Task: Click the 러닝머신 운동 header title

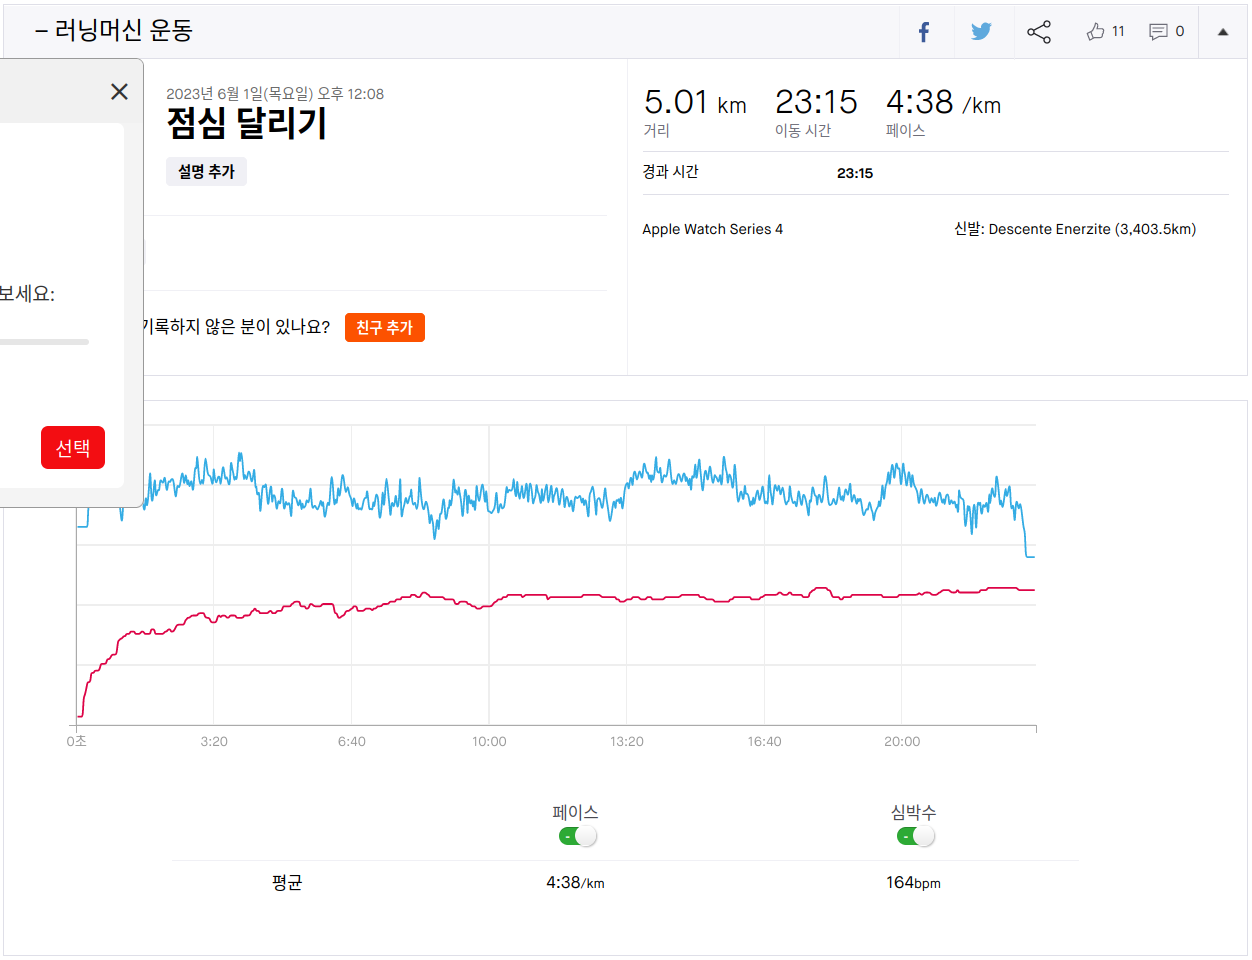Action: point(122,31)
